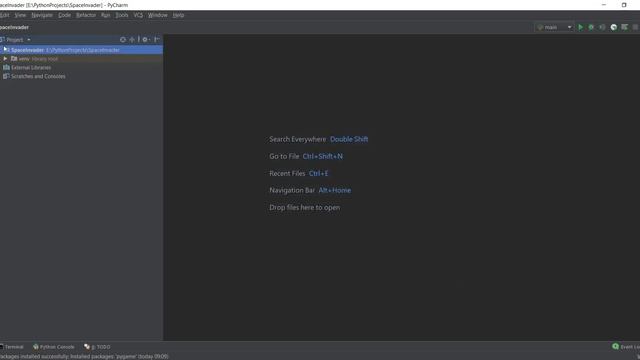The height and width of the screenshot is (360, 640).
Task: Click the expand/collapse all icon in Project panel
Action: 132,40
